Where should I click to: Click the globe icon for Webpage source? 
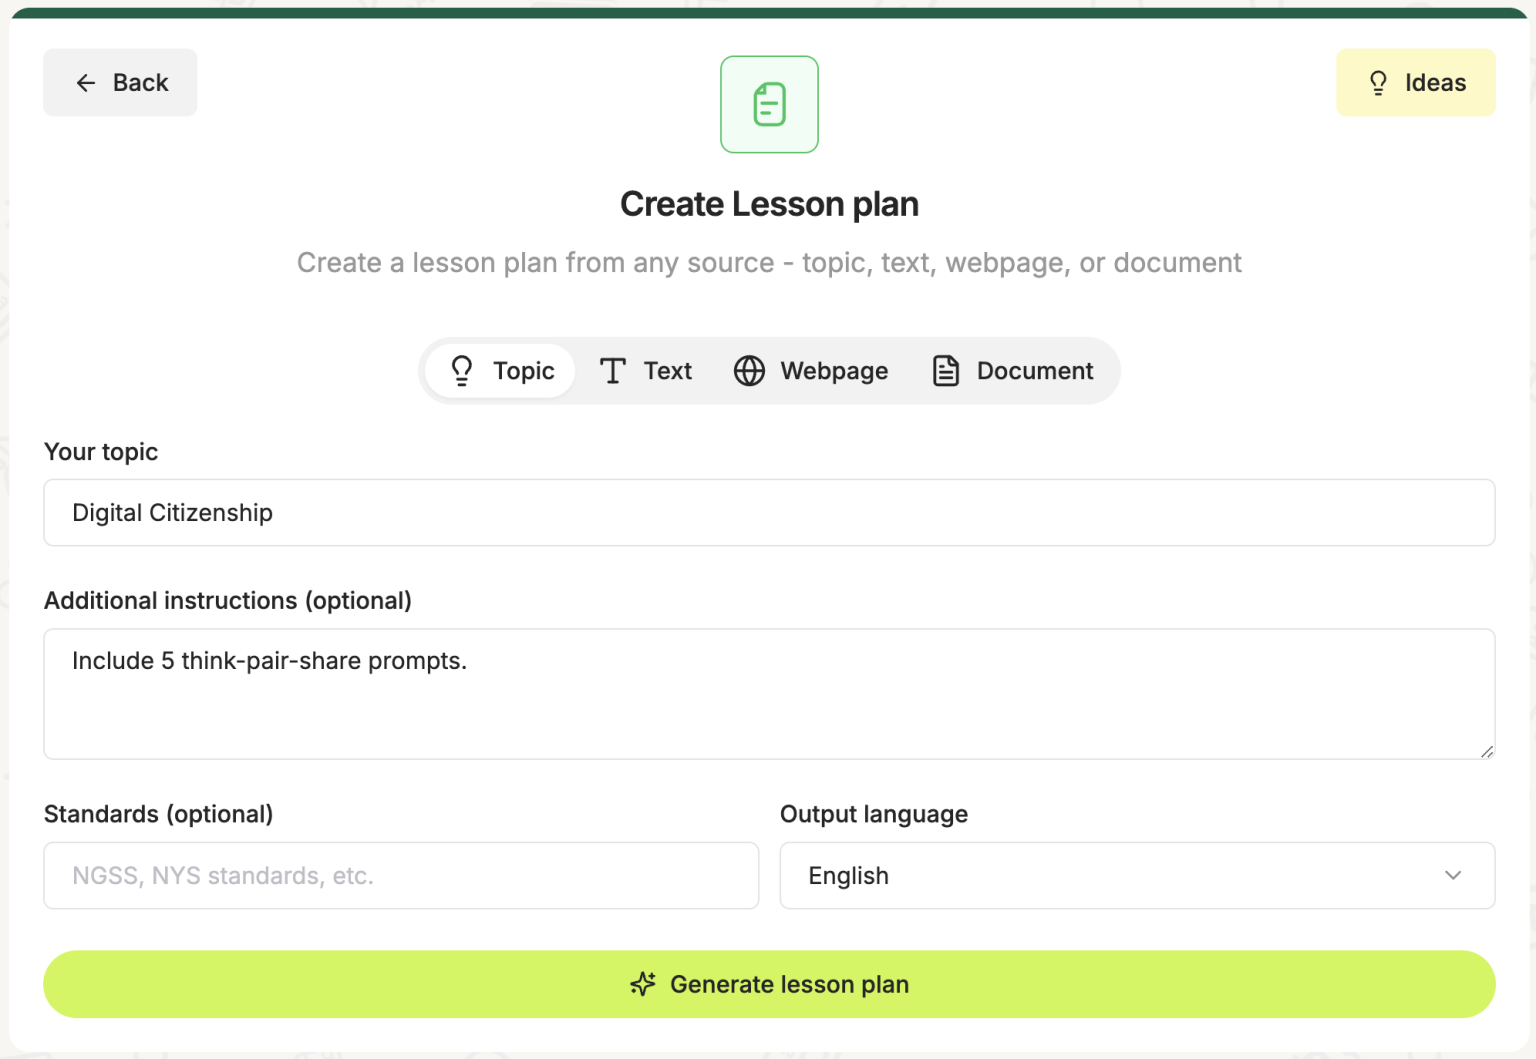(749, 370)
